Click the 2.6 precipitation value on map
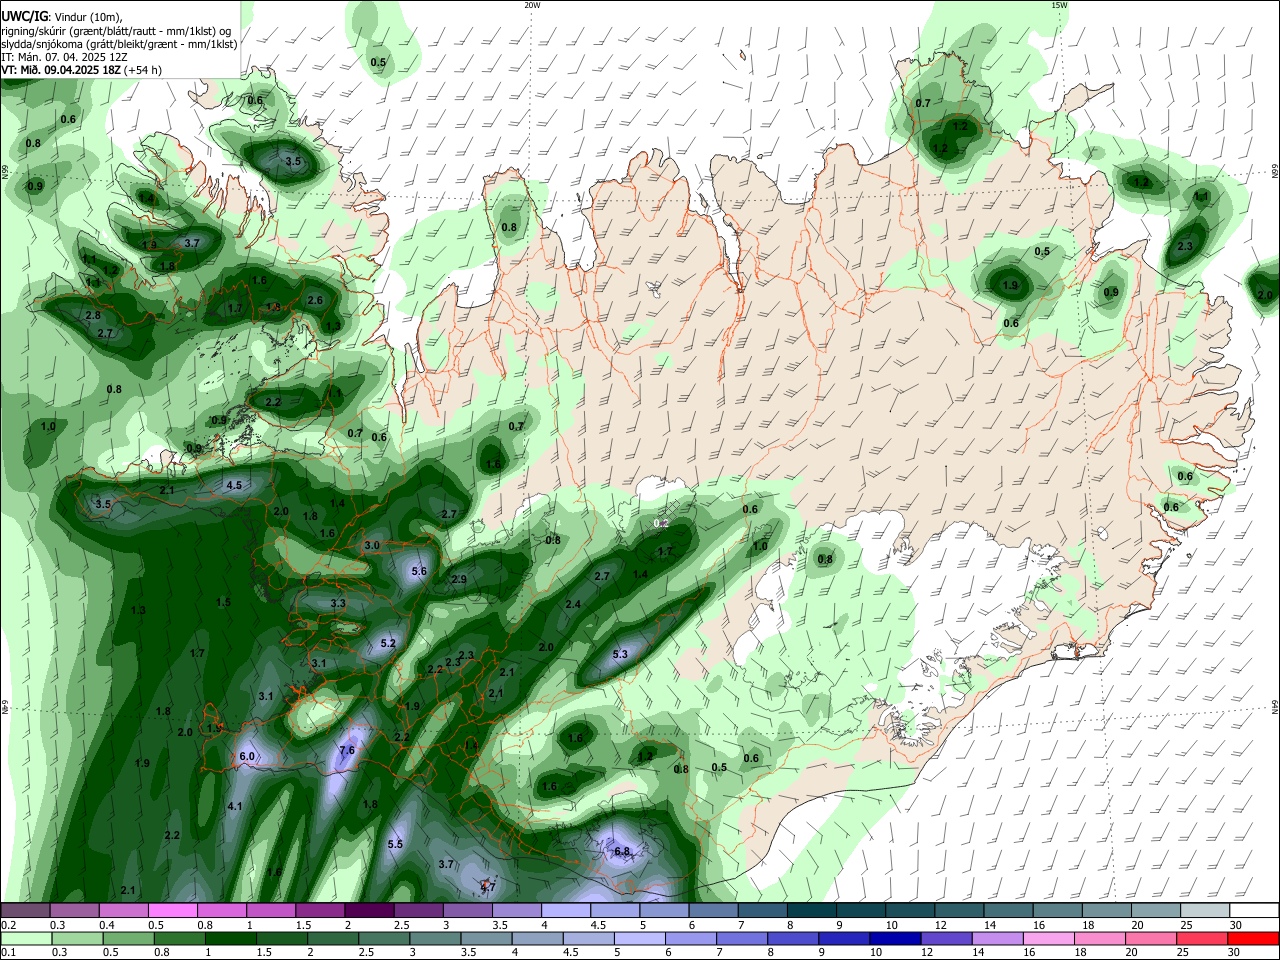The height and width of the screenshot is (960, 1280). point(315,300)
